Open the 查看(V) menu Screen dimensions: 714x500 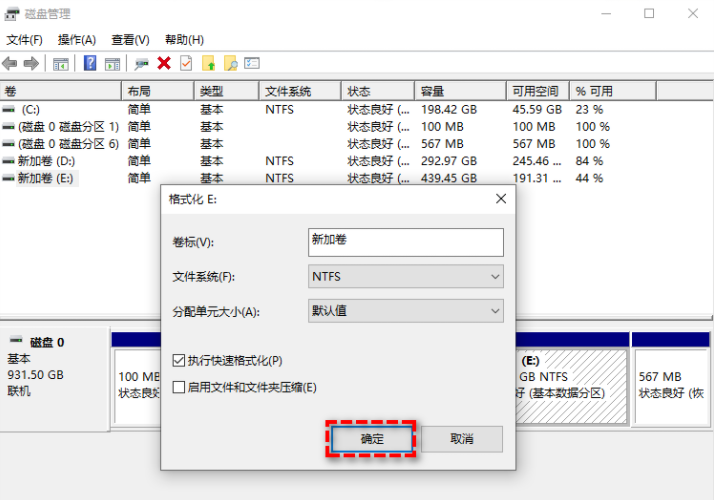coord(130,40)
